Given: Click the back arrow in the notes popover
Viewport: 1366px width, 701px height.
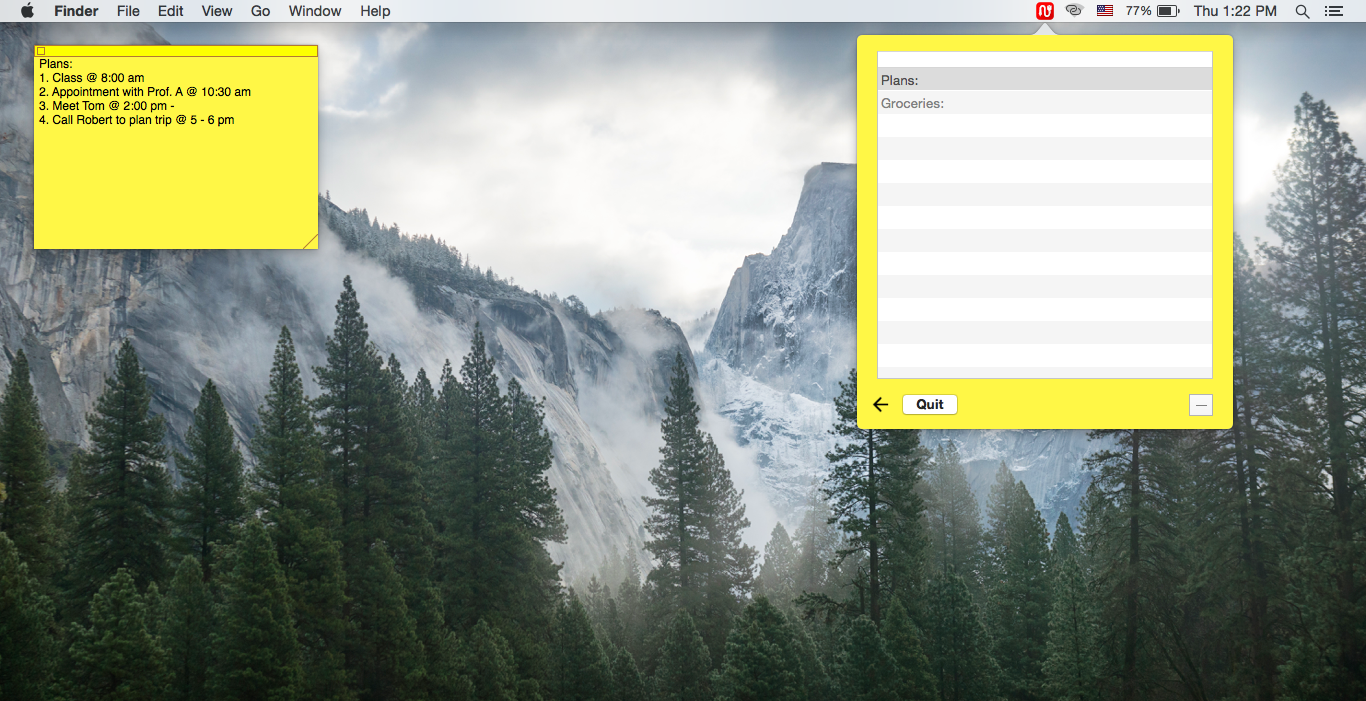Looking at the screenshot, I should (880, 405).
